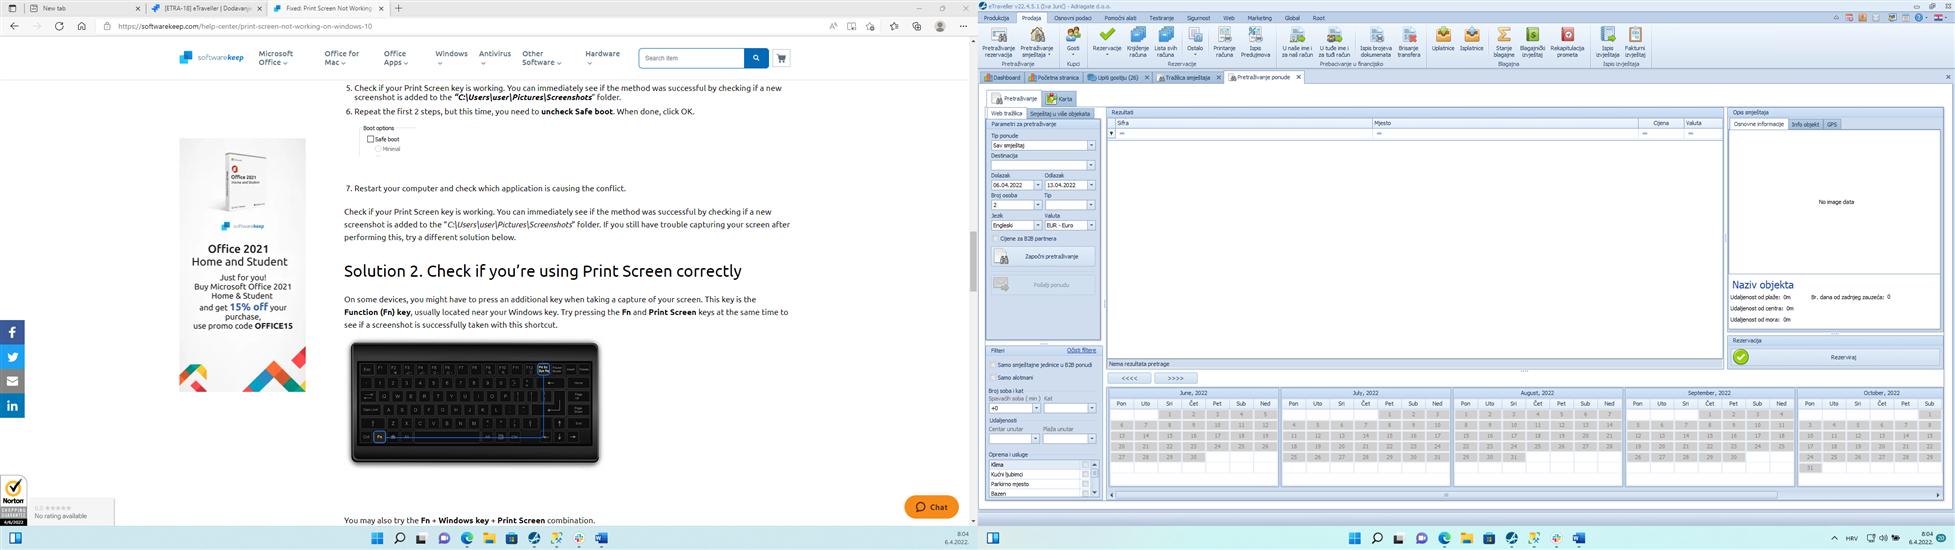The width and height of the screenshot is (1955, 550).
Task: Open Pretraživanje smještaja ribbon icon
Action: point(1037,42)
